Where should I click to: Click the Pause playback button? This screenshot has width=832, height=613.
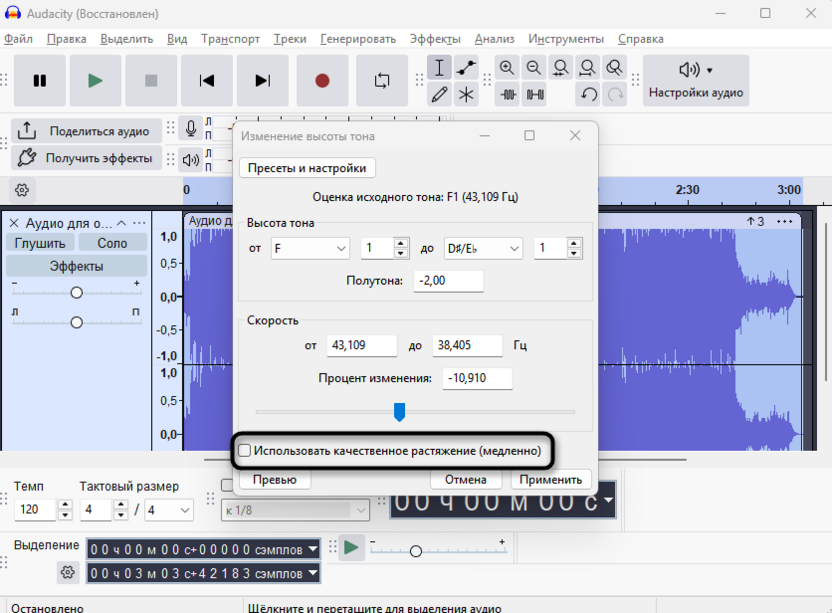click(40, 81)
